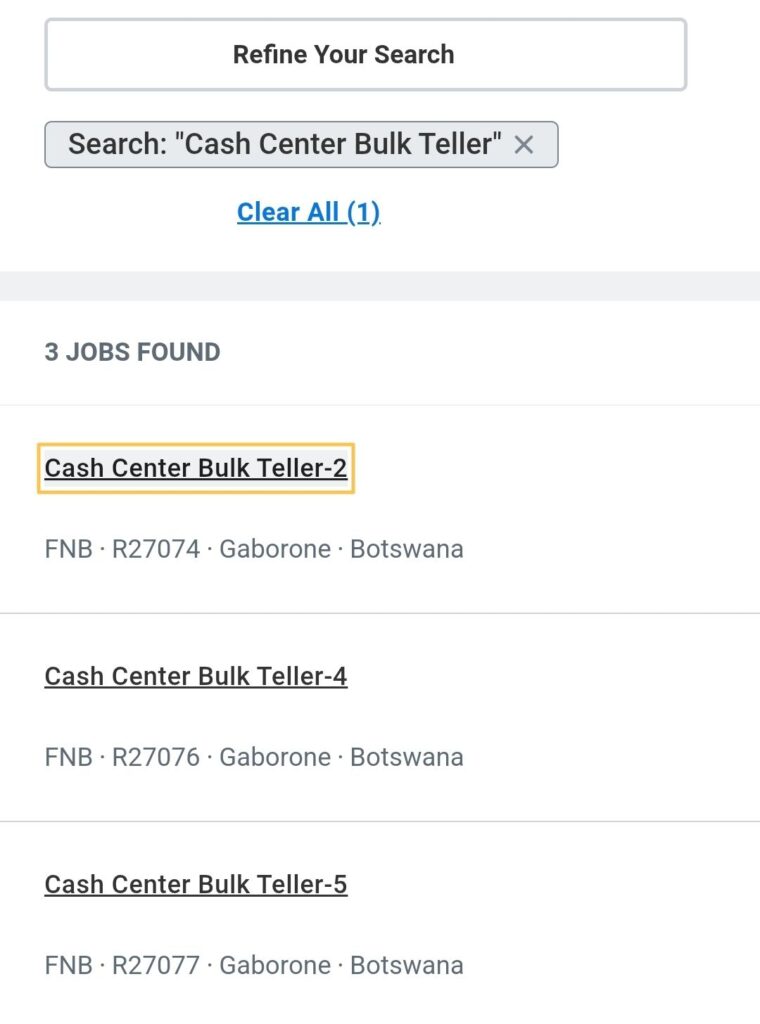Click job ID R27076

(x=156, y=757)
